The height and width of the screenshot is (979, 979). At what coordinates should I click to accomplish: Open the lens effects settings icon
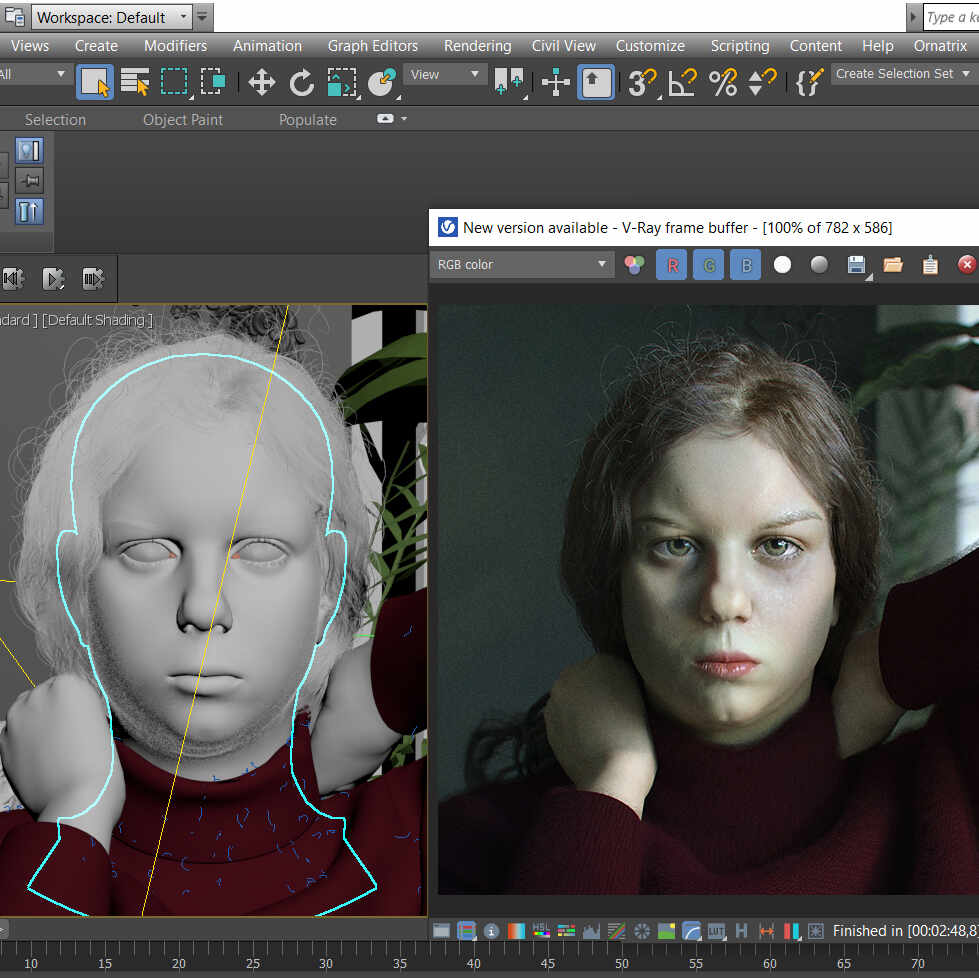(816, 932)
